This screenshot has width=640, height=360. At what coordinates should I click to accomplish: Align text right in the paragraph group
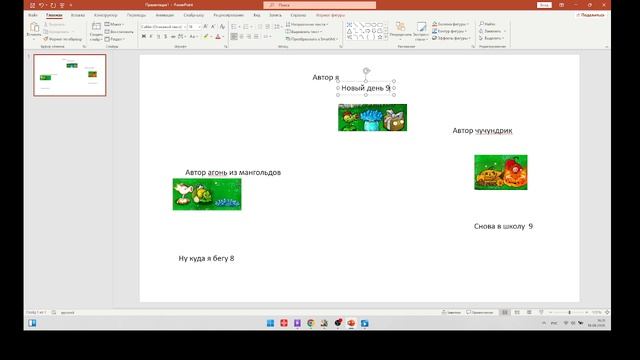[x=249, y=37]
